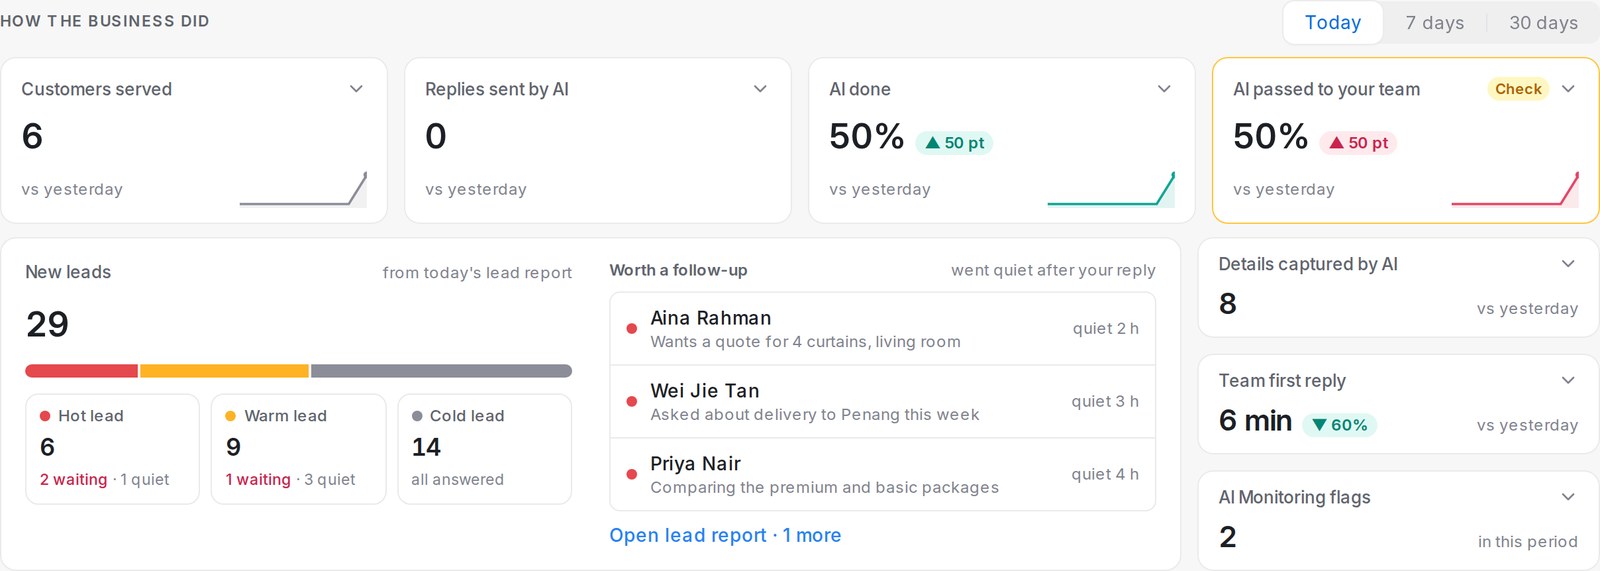Switch the period to 30 days
The image size is (1600, 571).
(1543, 22)
